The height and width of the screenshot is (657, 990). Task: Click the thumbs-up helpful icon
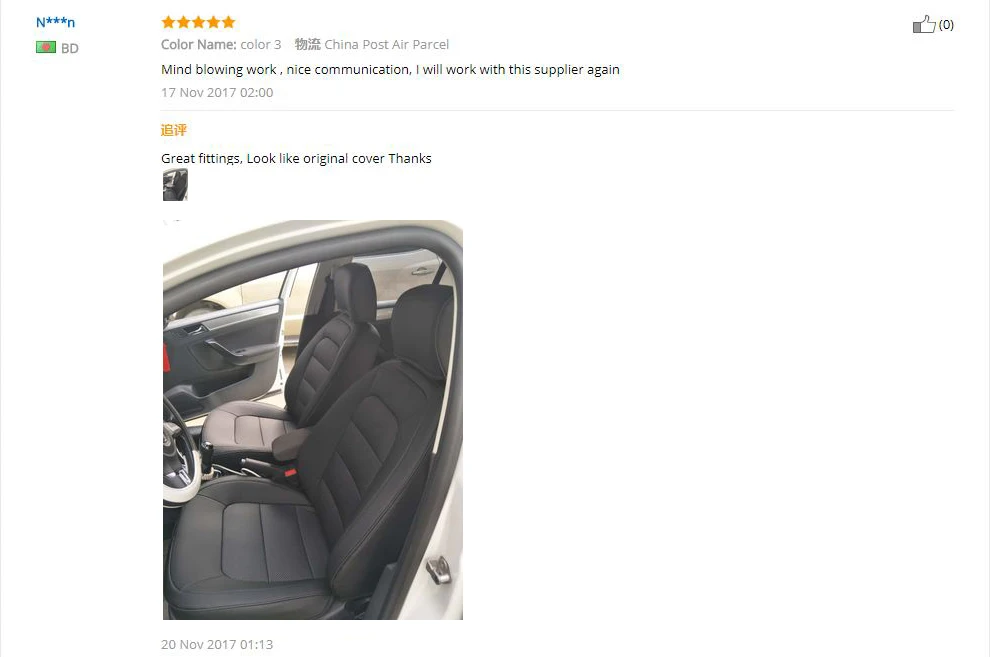pos(924,25)
